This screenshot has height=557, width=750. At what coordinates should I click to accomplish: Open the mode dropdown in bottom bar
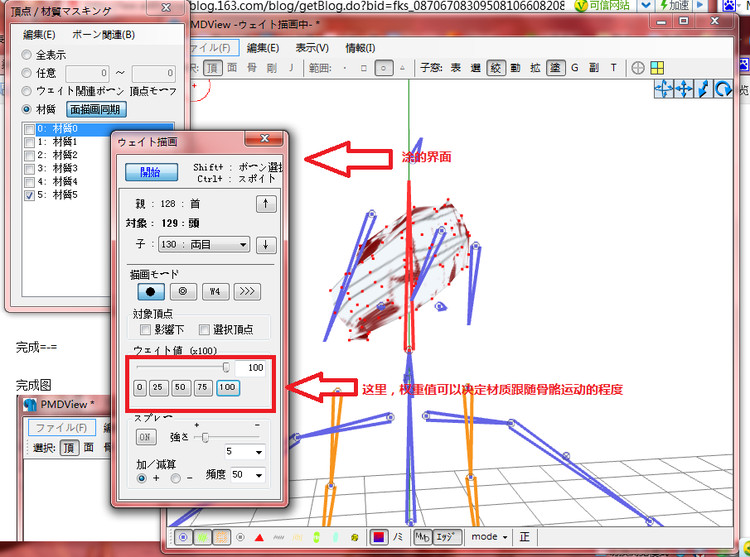489,537
